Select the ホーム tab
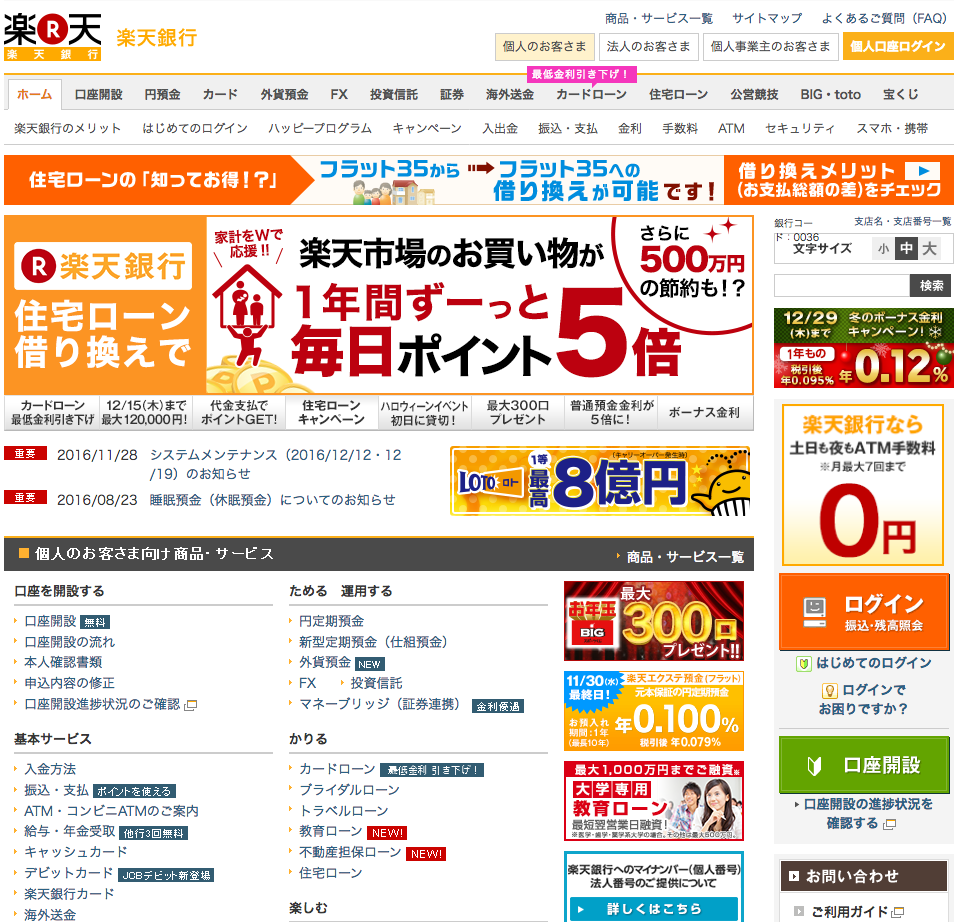955x922 pixels. [34, 94]
